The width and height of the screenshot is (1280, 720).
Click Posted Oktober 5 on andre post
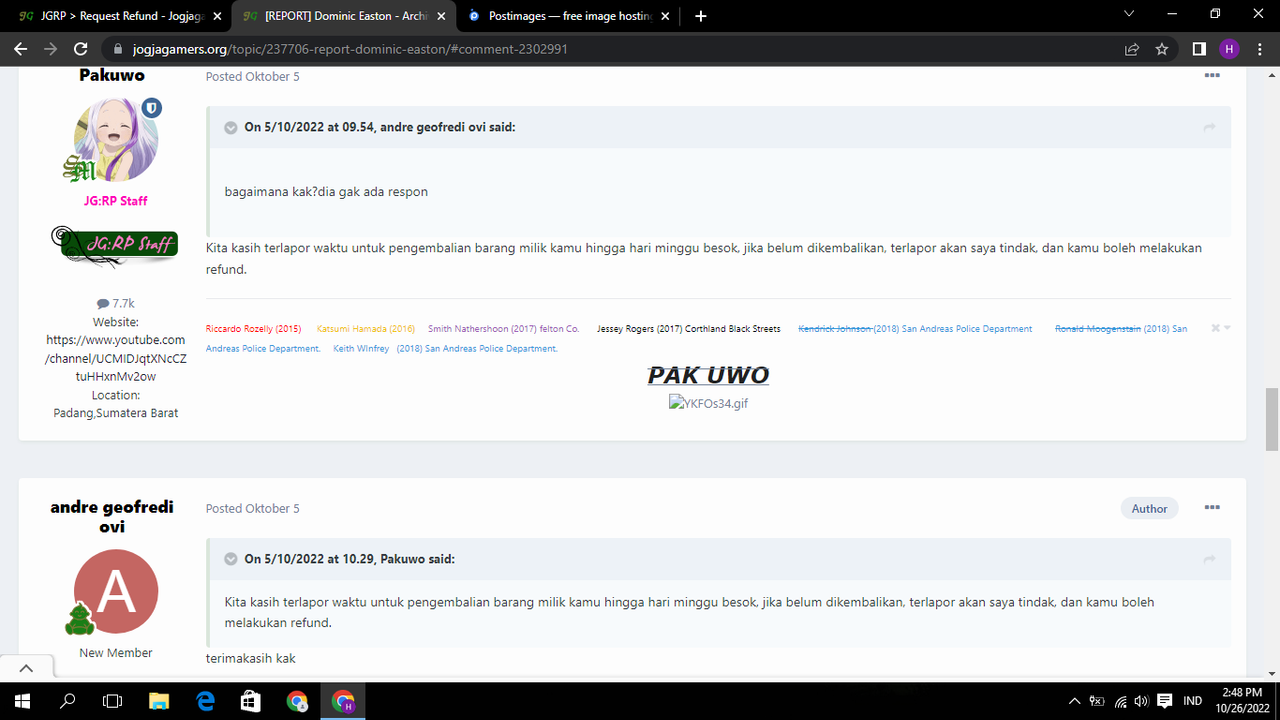tap(252, 508)
